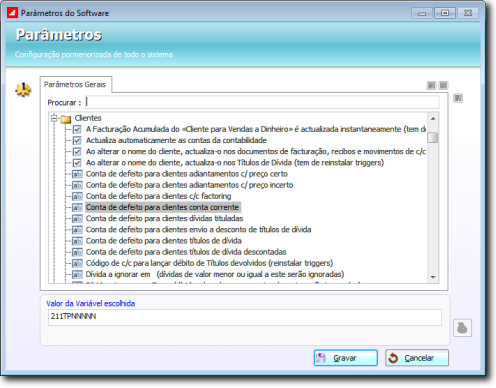The height and width of the screenshot is (388, 496).
Task: Click second small icon at tab panel top right
Action: coord(443,86)
